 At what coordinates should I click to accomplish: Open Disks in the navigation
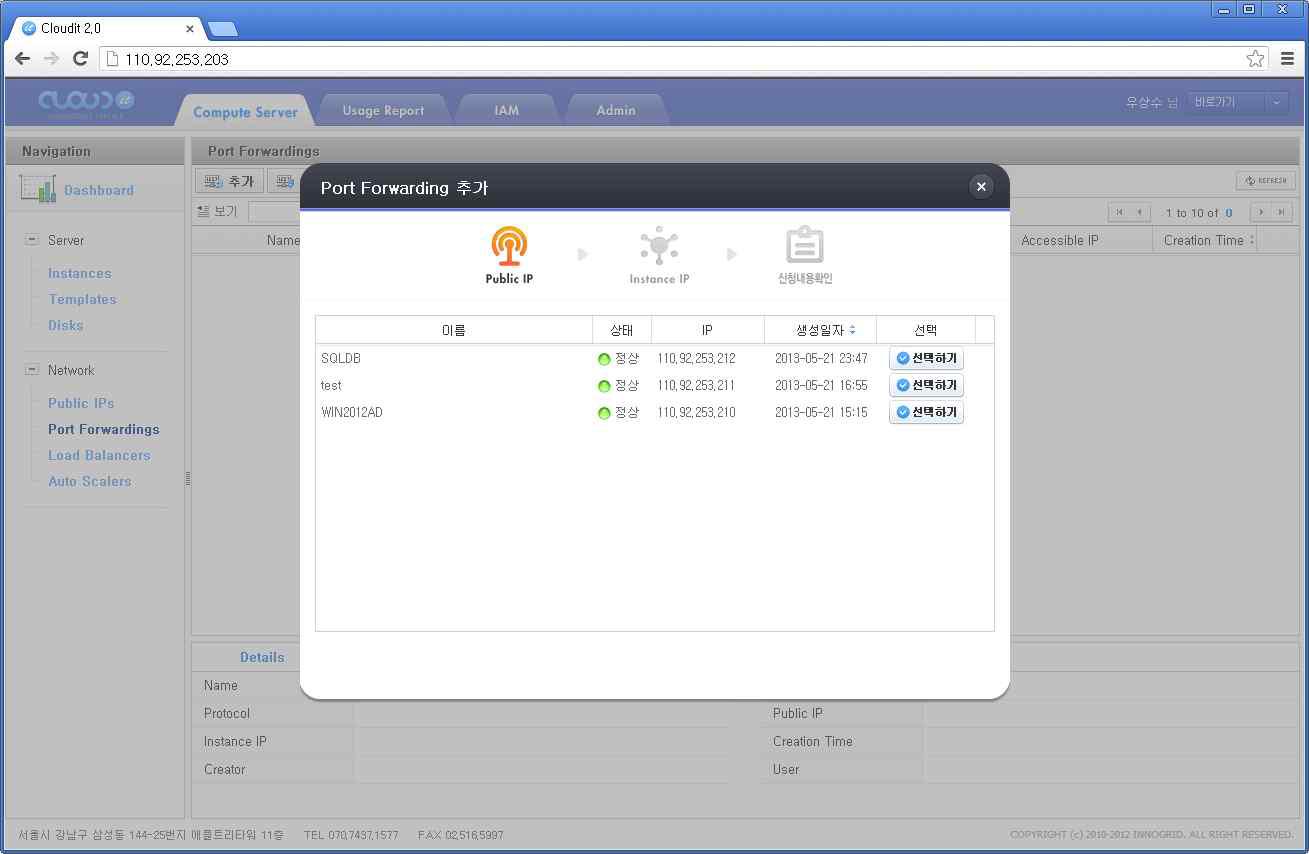tap(66, 325)
